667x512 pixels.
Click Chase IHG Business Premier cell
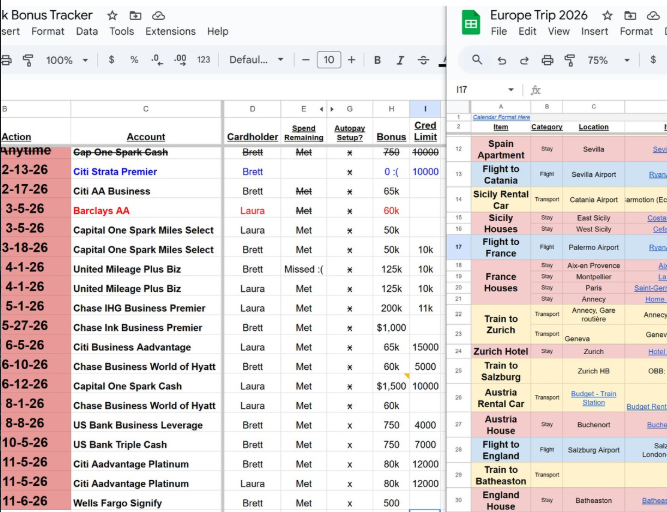[x=146, y=308]
